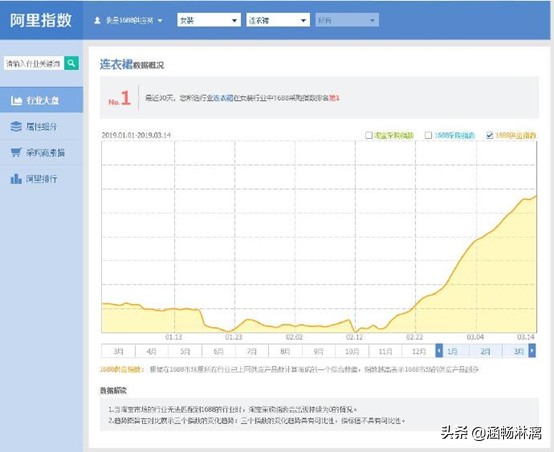The height and width of the screenshot is (452, 554).
Task: Select the 采购商素描 menu item
Action: (42, 152)
